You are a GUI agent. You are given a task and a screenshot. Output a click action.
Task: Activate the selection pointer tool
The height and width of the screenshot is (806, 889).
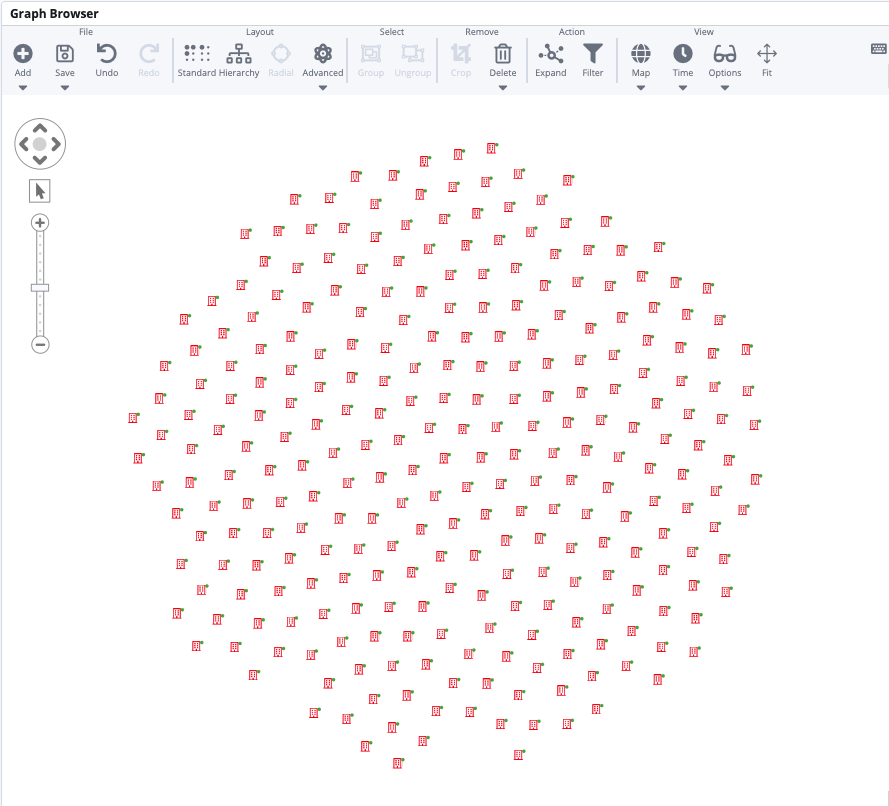click(x=39, y=190)
